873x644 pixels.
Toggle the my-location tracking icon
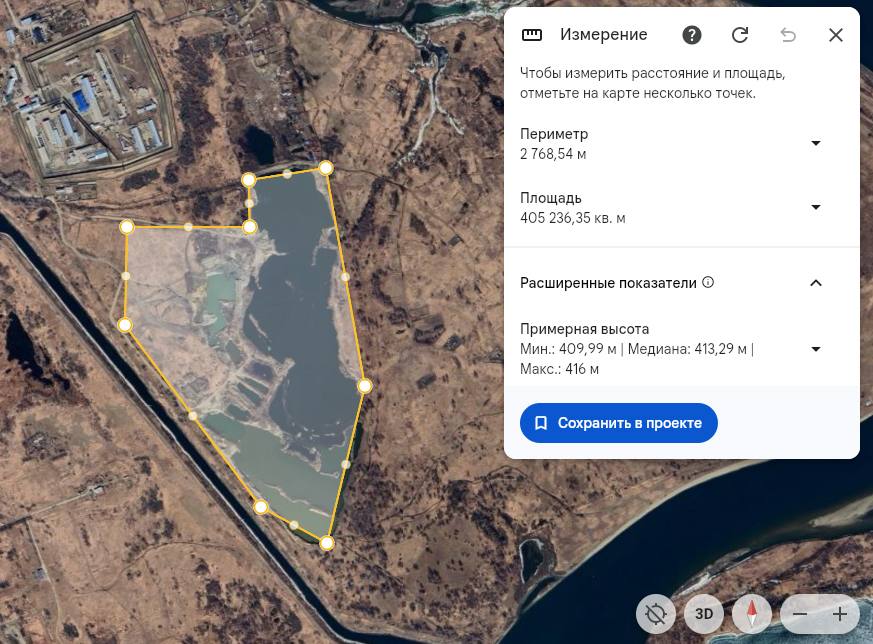coord(656,614)
